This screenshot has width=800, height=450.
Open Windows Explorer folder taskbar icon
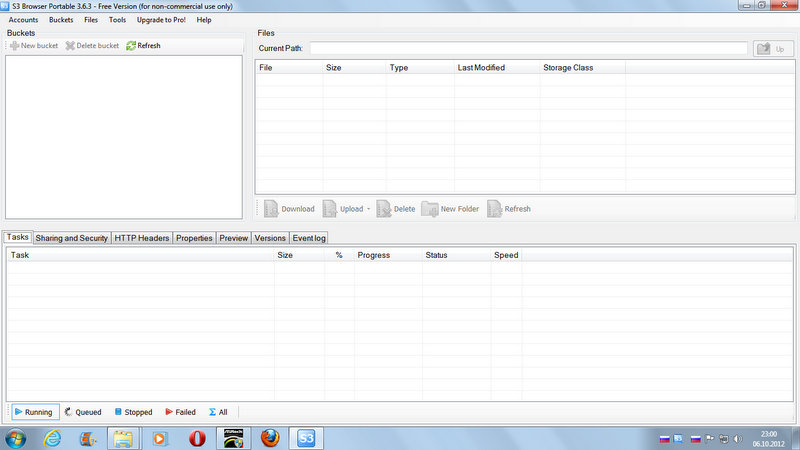tap(123, 438)
